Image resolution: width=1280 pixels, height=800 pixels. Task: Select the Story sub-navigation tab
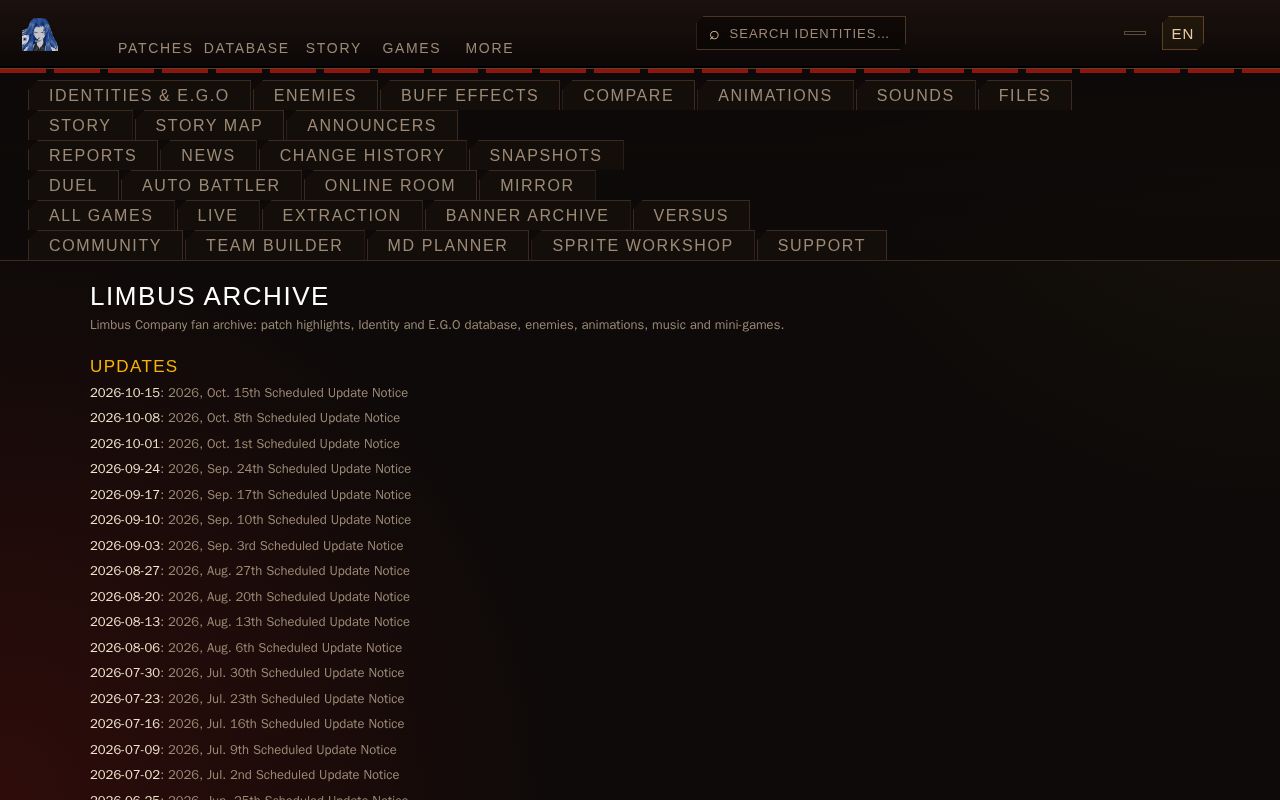coord(80,125)
